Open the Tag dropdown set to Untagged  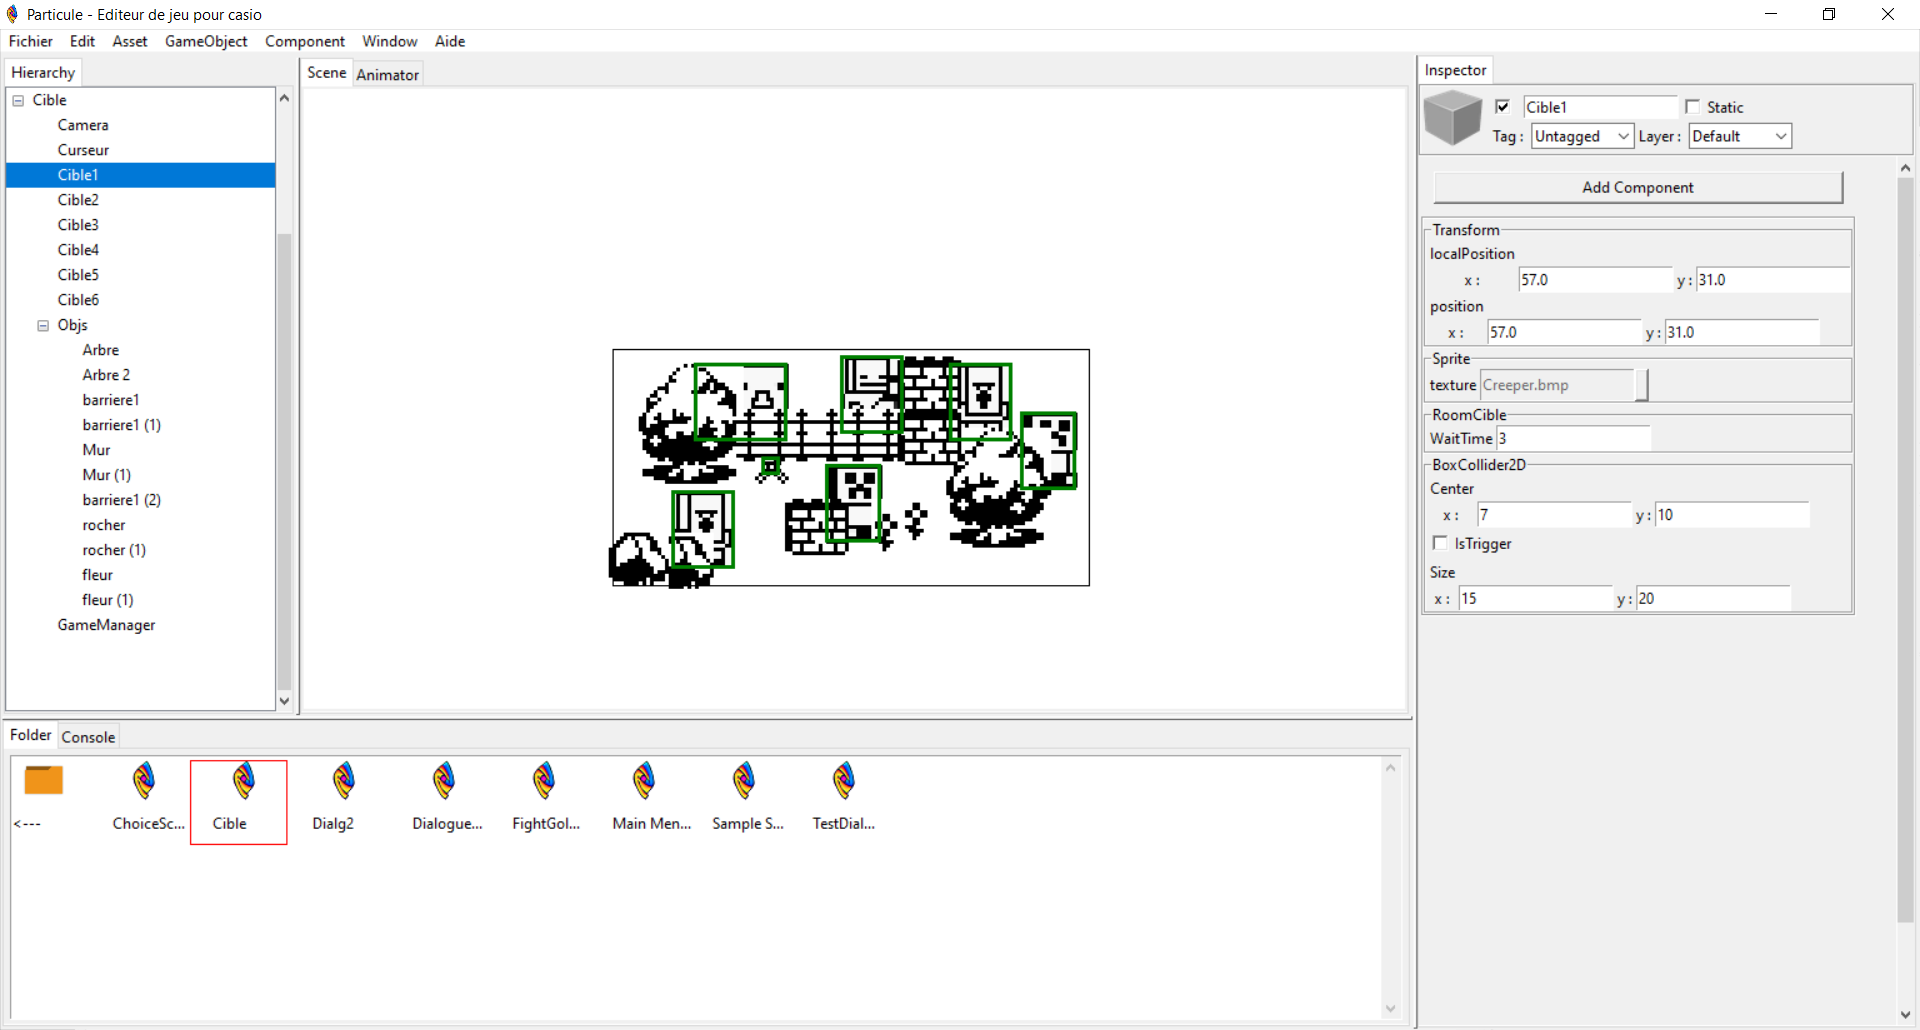click(x=1582, y=136)
